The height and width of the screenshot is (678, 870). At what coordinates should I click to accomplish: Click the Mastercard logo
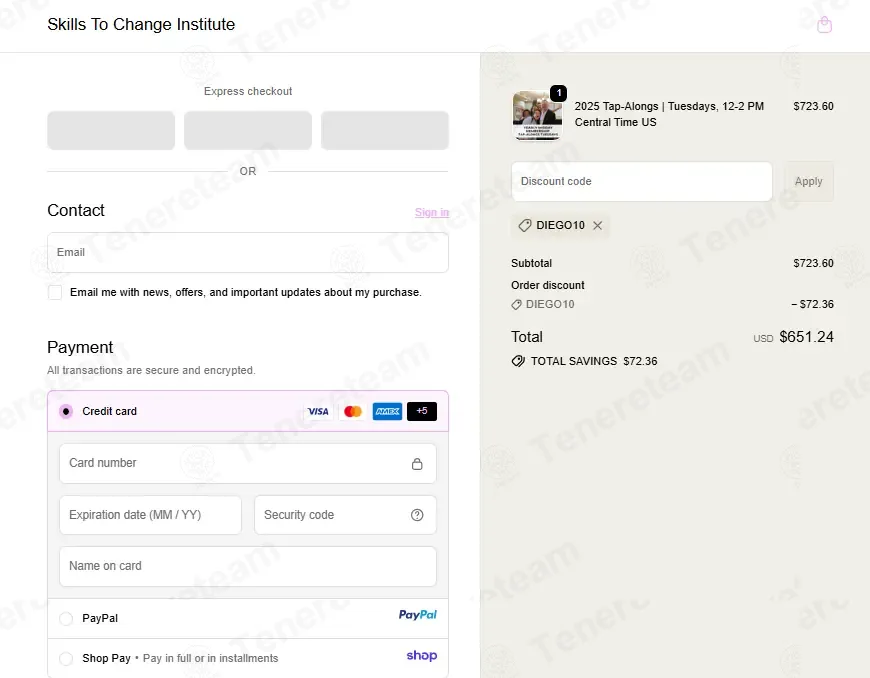353,411
